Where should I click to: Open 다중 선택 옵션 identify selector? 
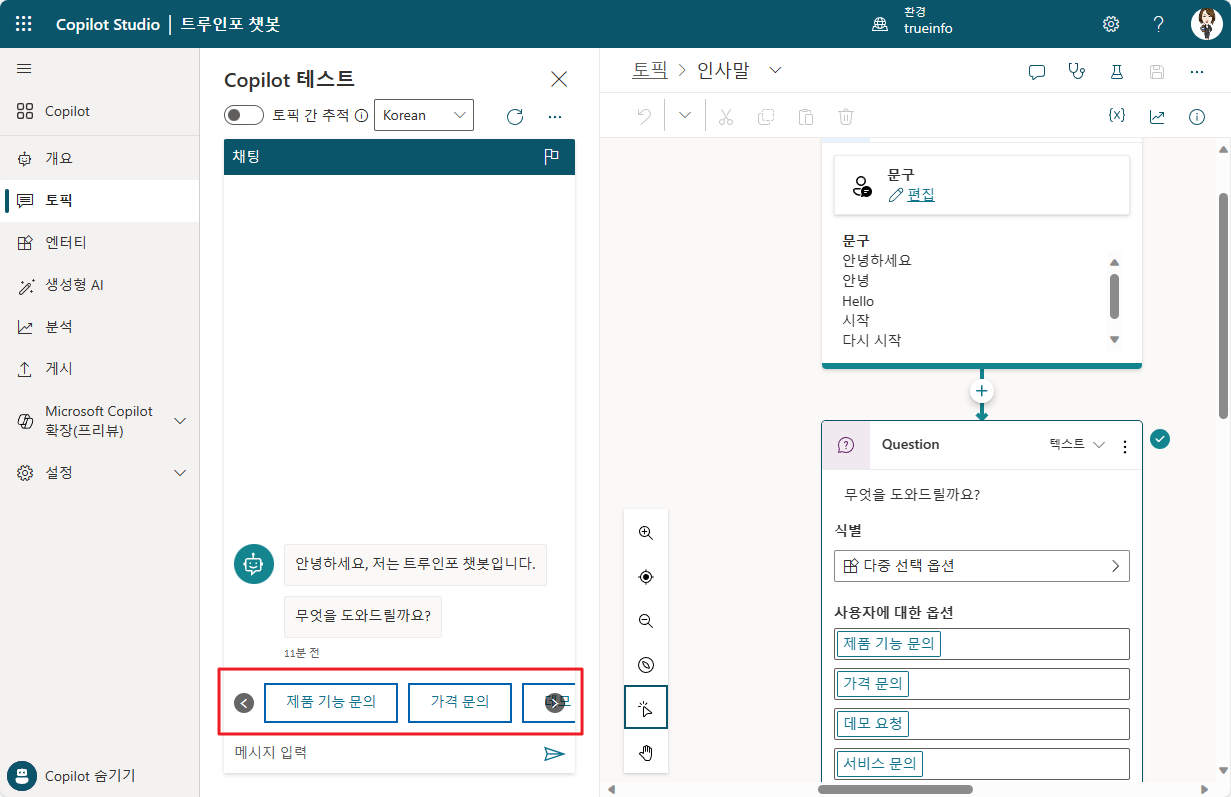pyautogui.click(x=982, y=565)
